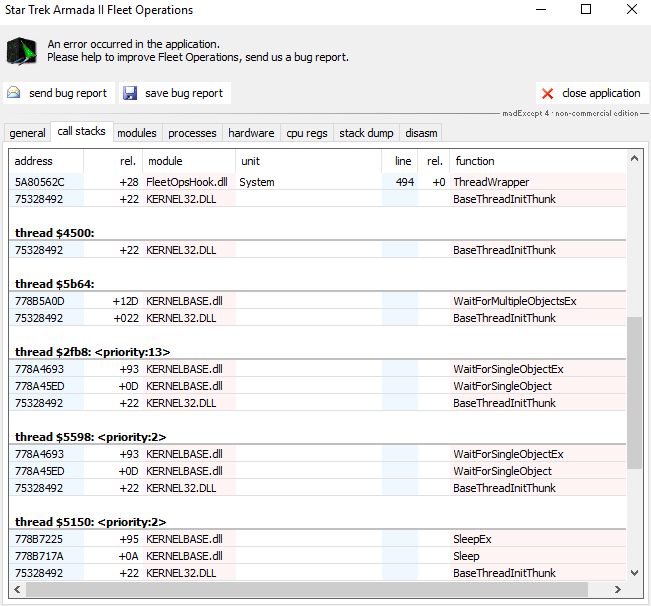Open the stack dump tab

pos(366,133)
